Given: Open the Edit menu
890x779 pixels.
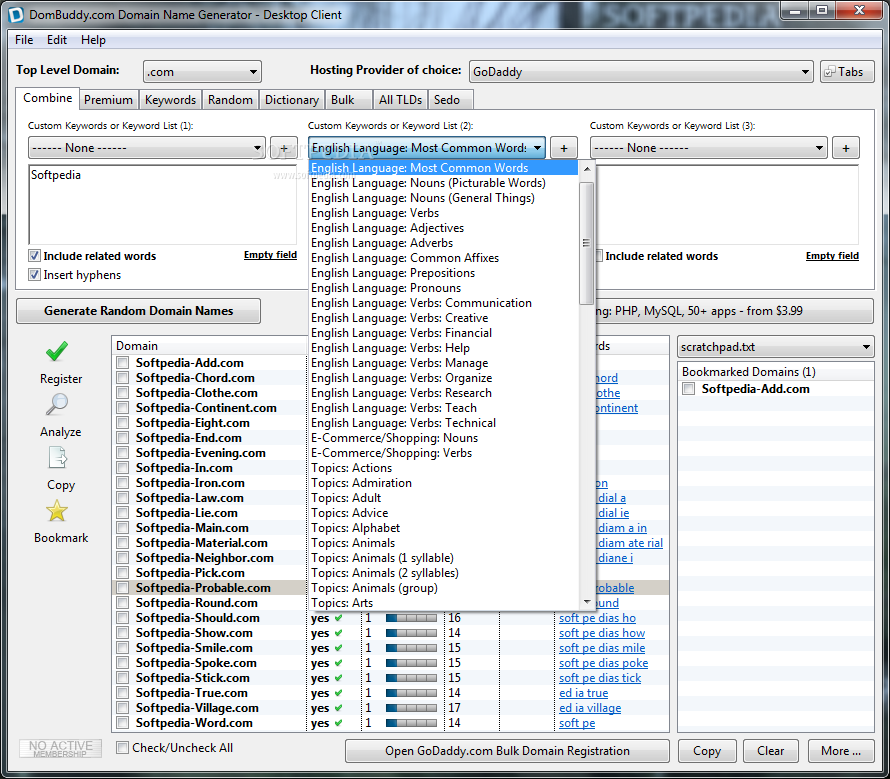Looking at the screenshot, I should pos(57,40).
